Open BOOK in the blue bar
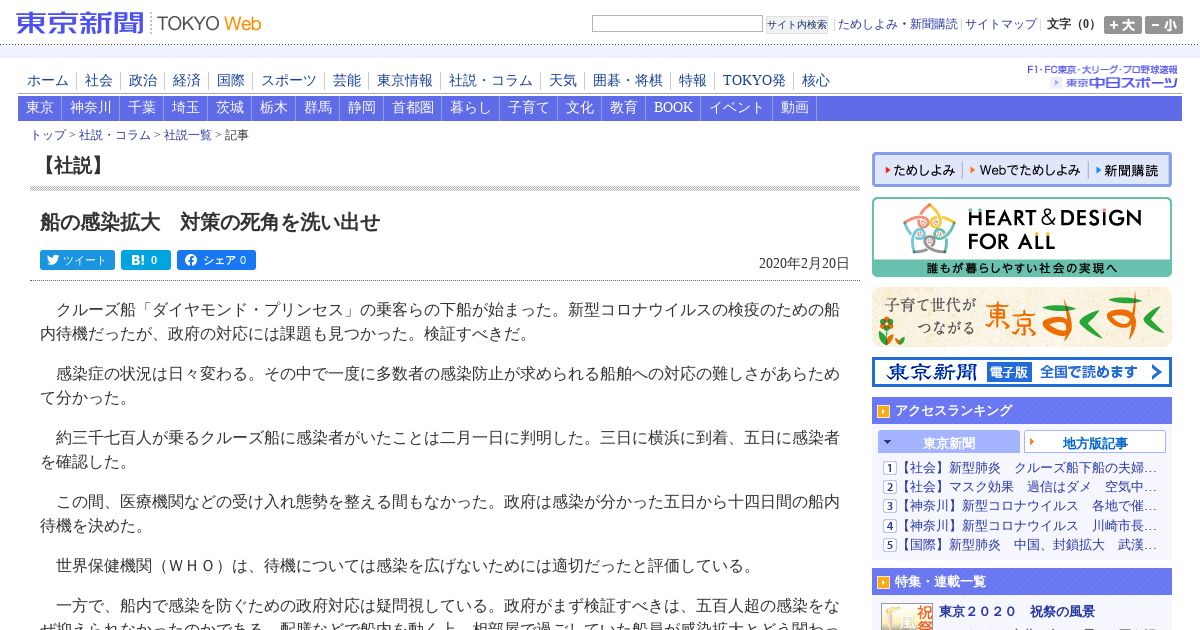Viewport: 1200px width, 630px height. [x=673, y=108]
